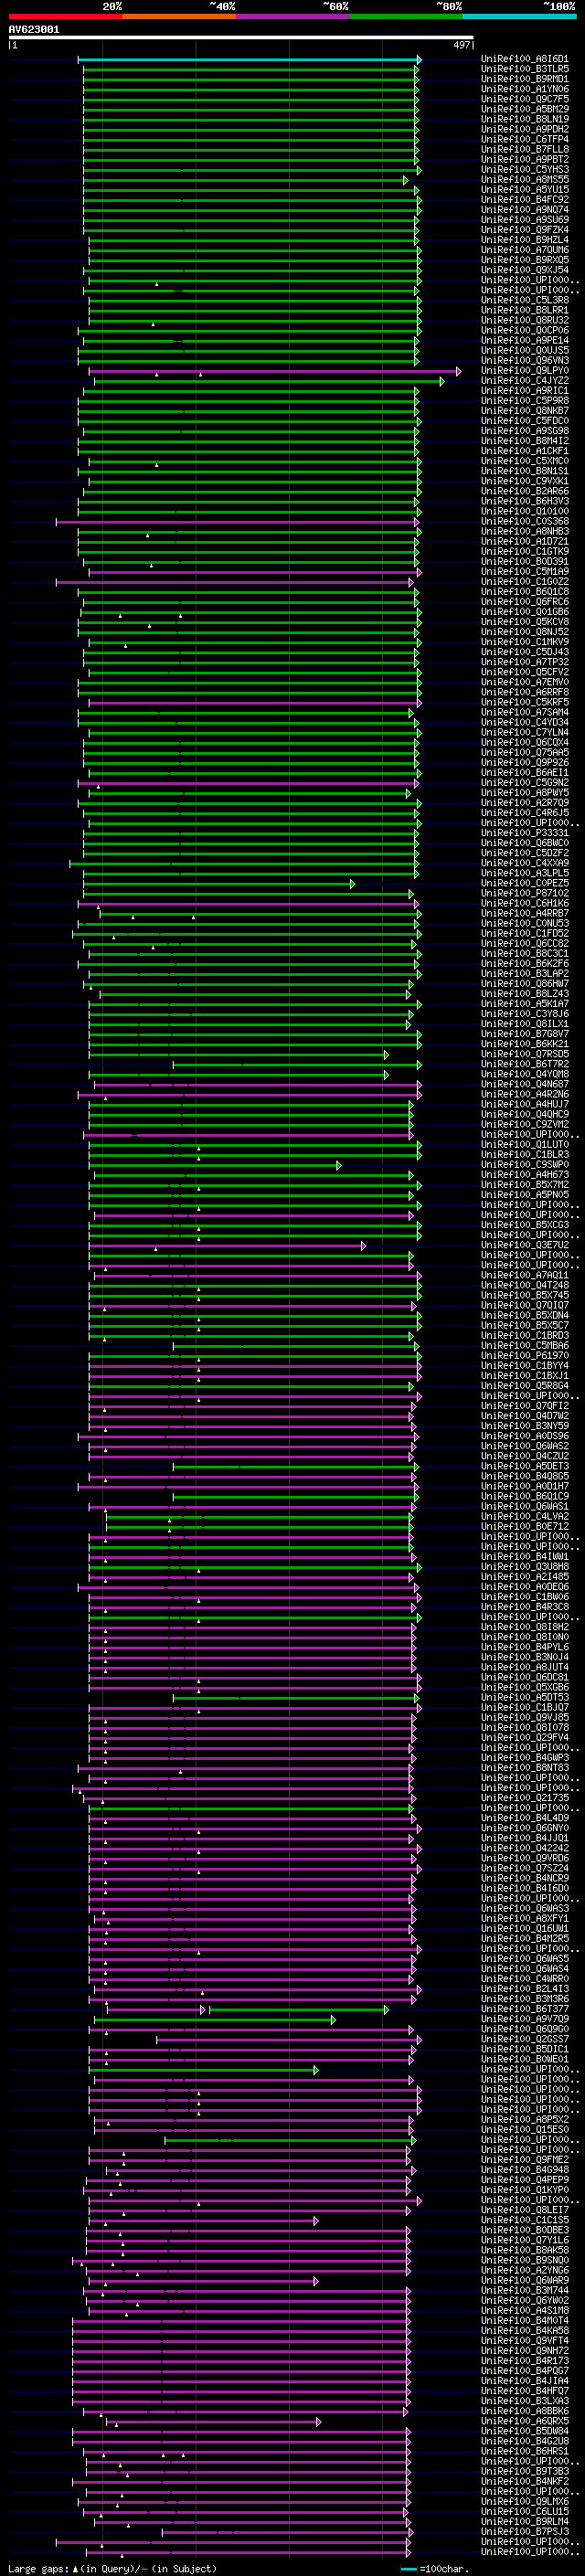The height and width of the screenshot is (2576, 585).
Task: Select the UniRef100_Q9P926 label
Action: pyautogui.click(x=525, y=762)
